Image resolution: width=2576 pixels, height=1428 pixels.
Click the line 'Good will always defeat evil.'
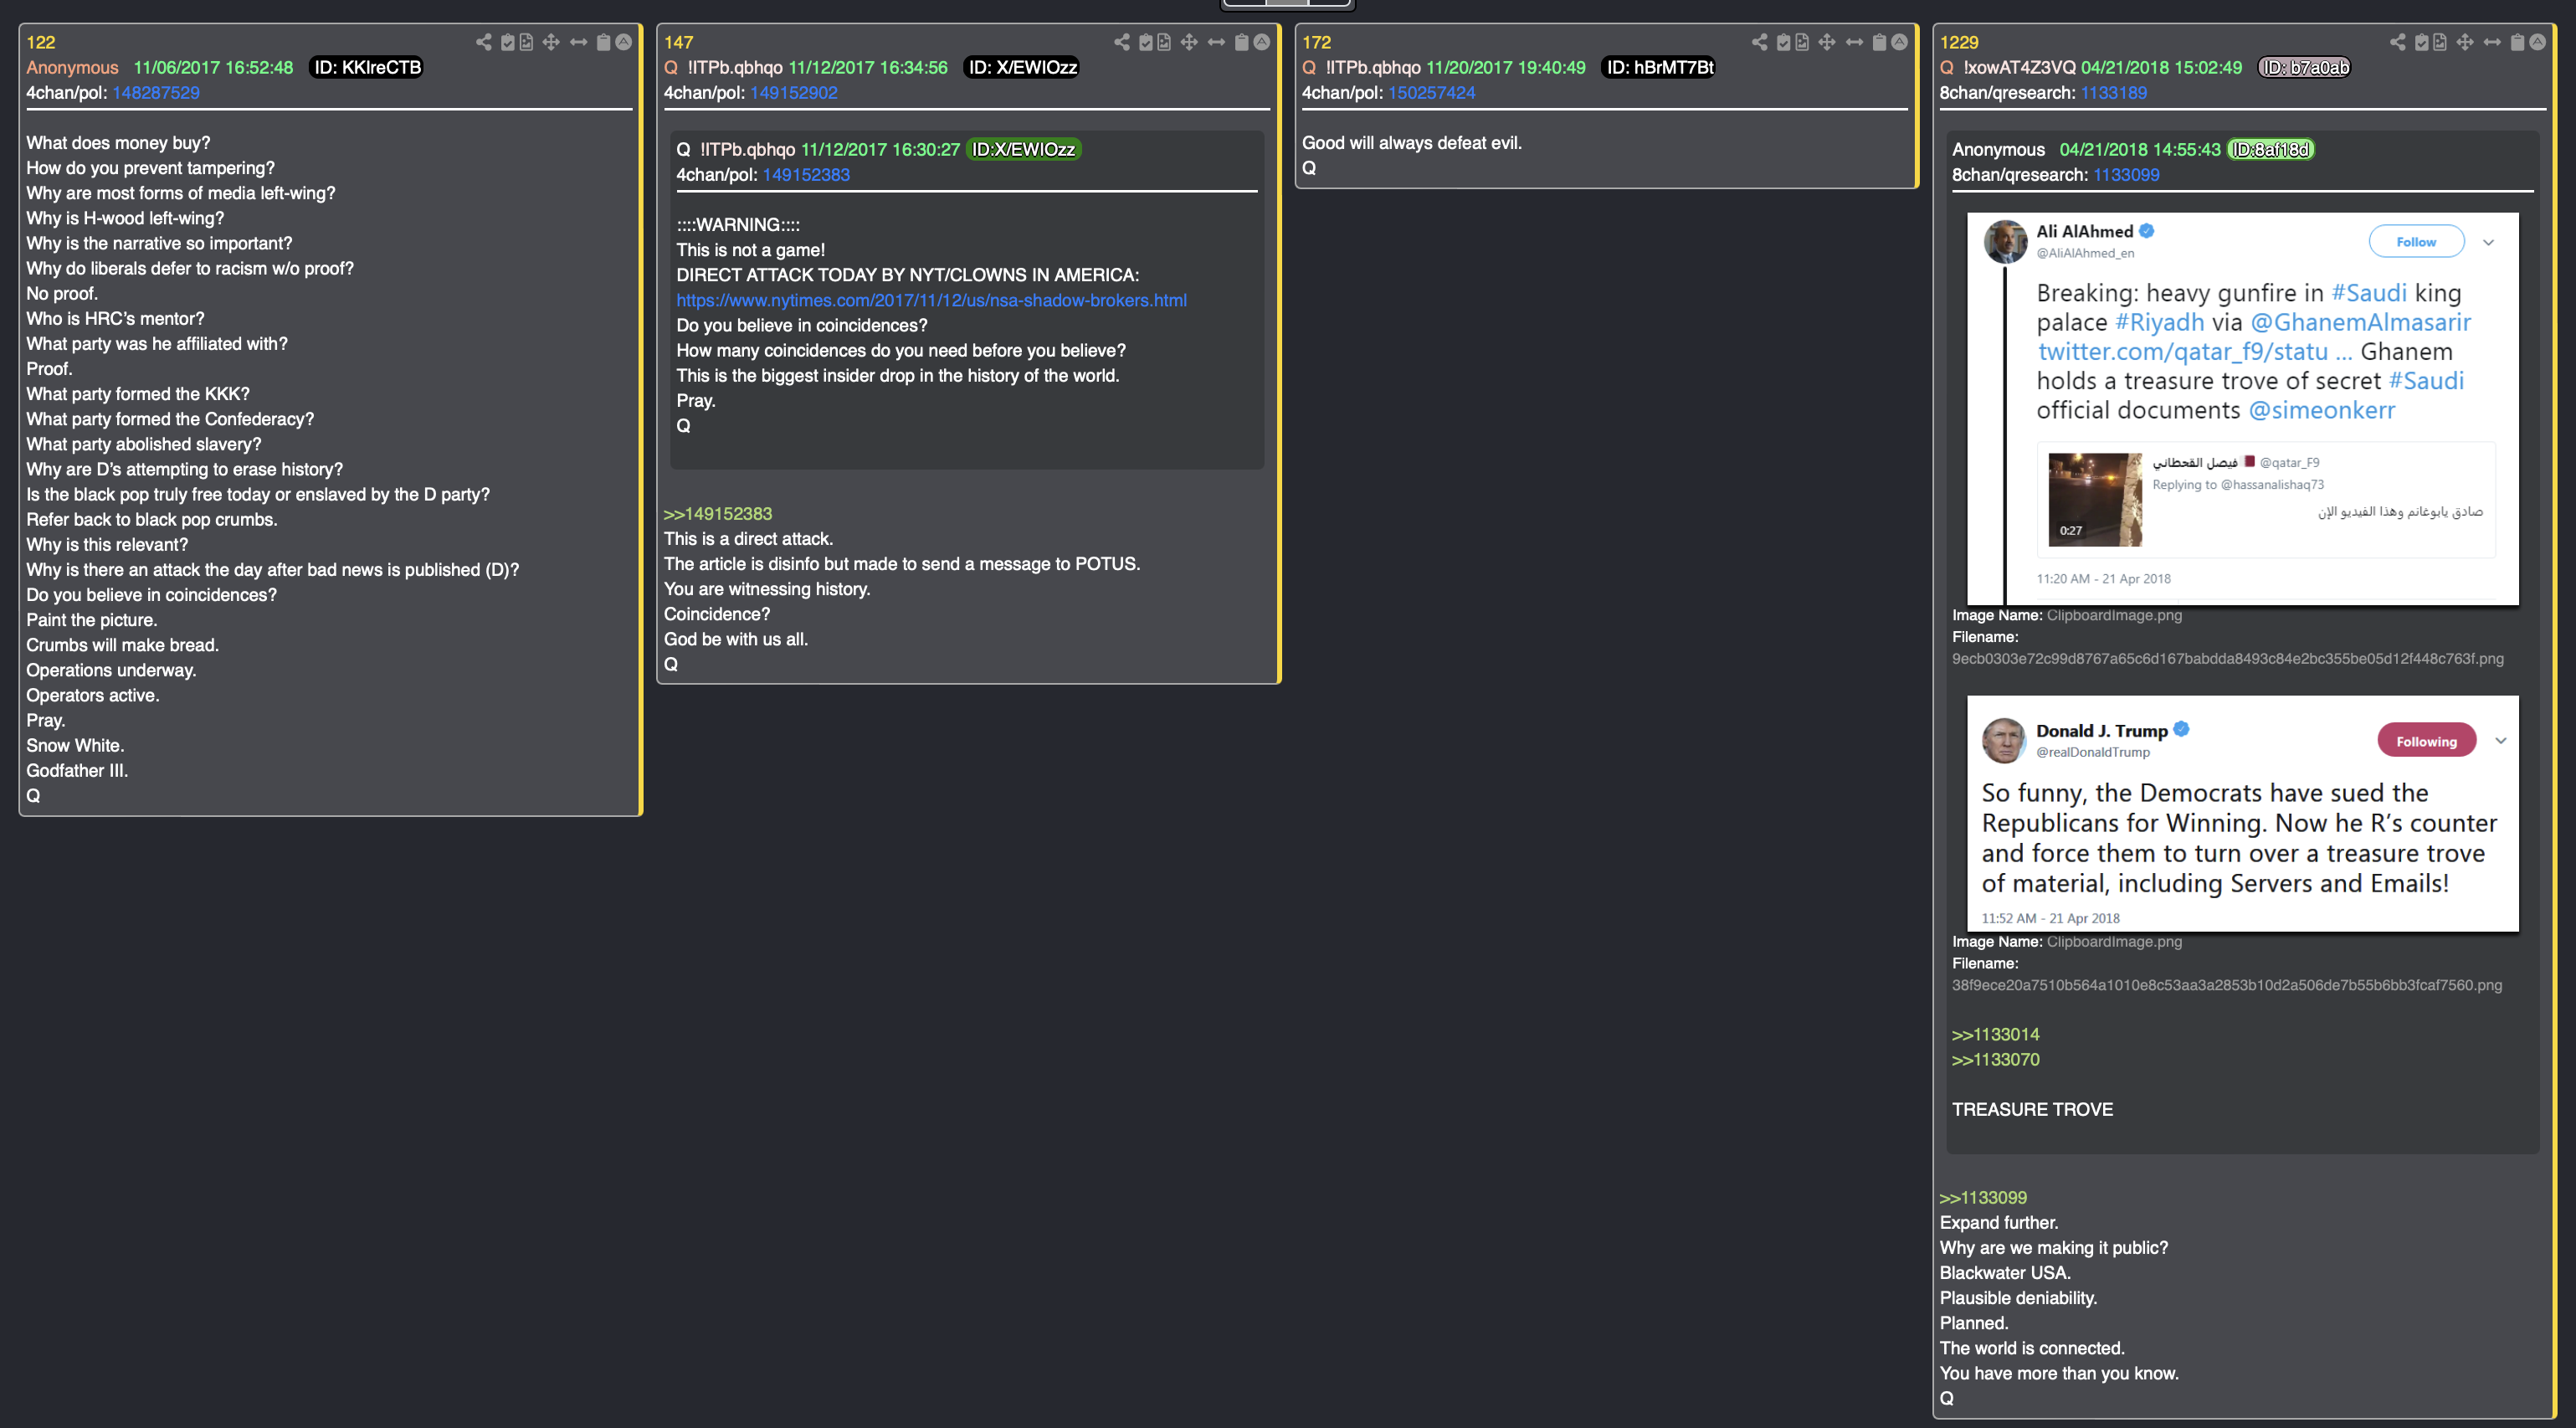click(x=1411, y=143)
